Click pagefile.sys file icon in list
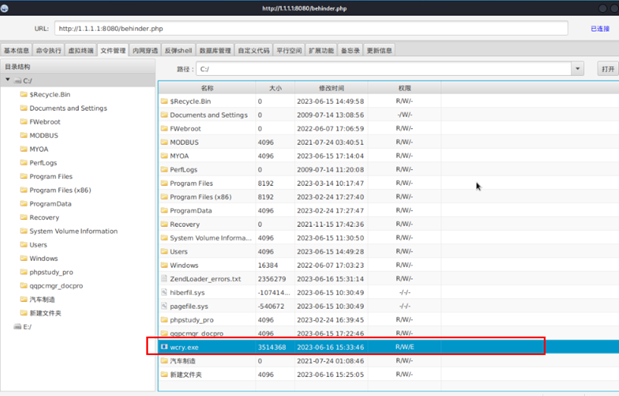This screenshot has width=619, height=396. [x=164, y=306]
